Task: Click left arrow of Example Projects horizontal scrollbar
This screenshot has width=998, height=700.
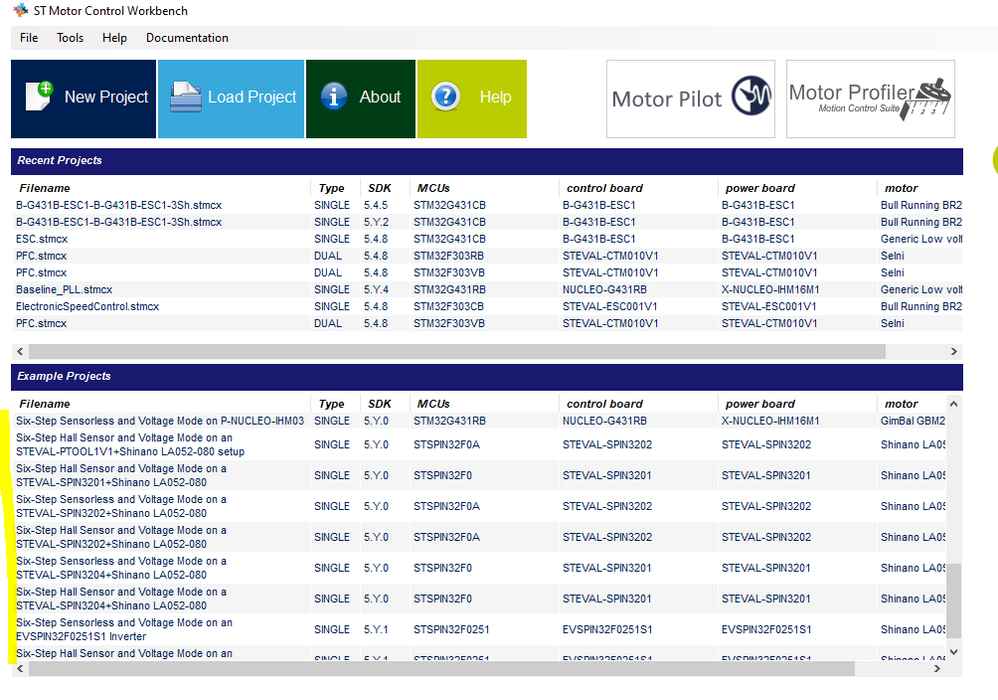Action: [x=20, y=668]
